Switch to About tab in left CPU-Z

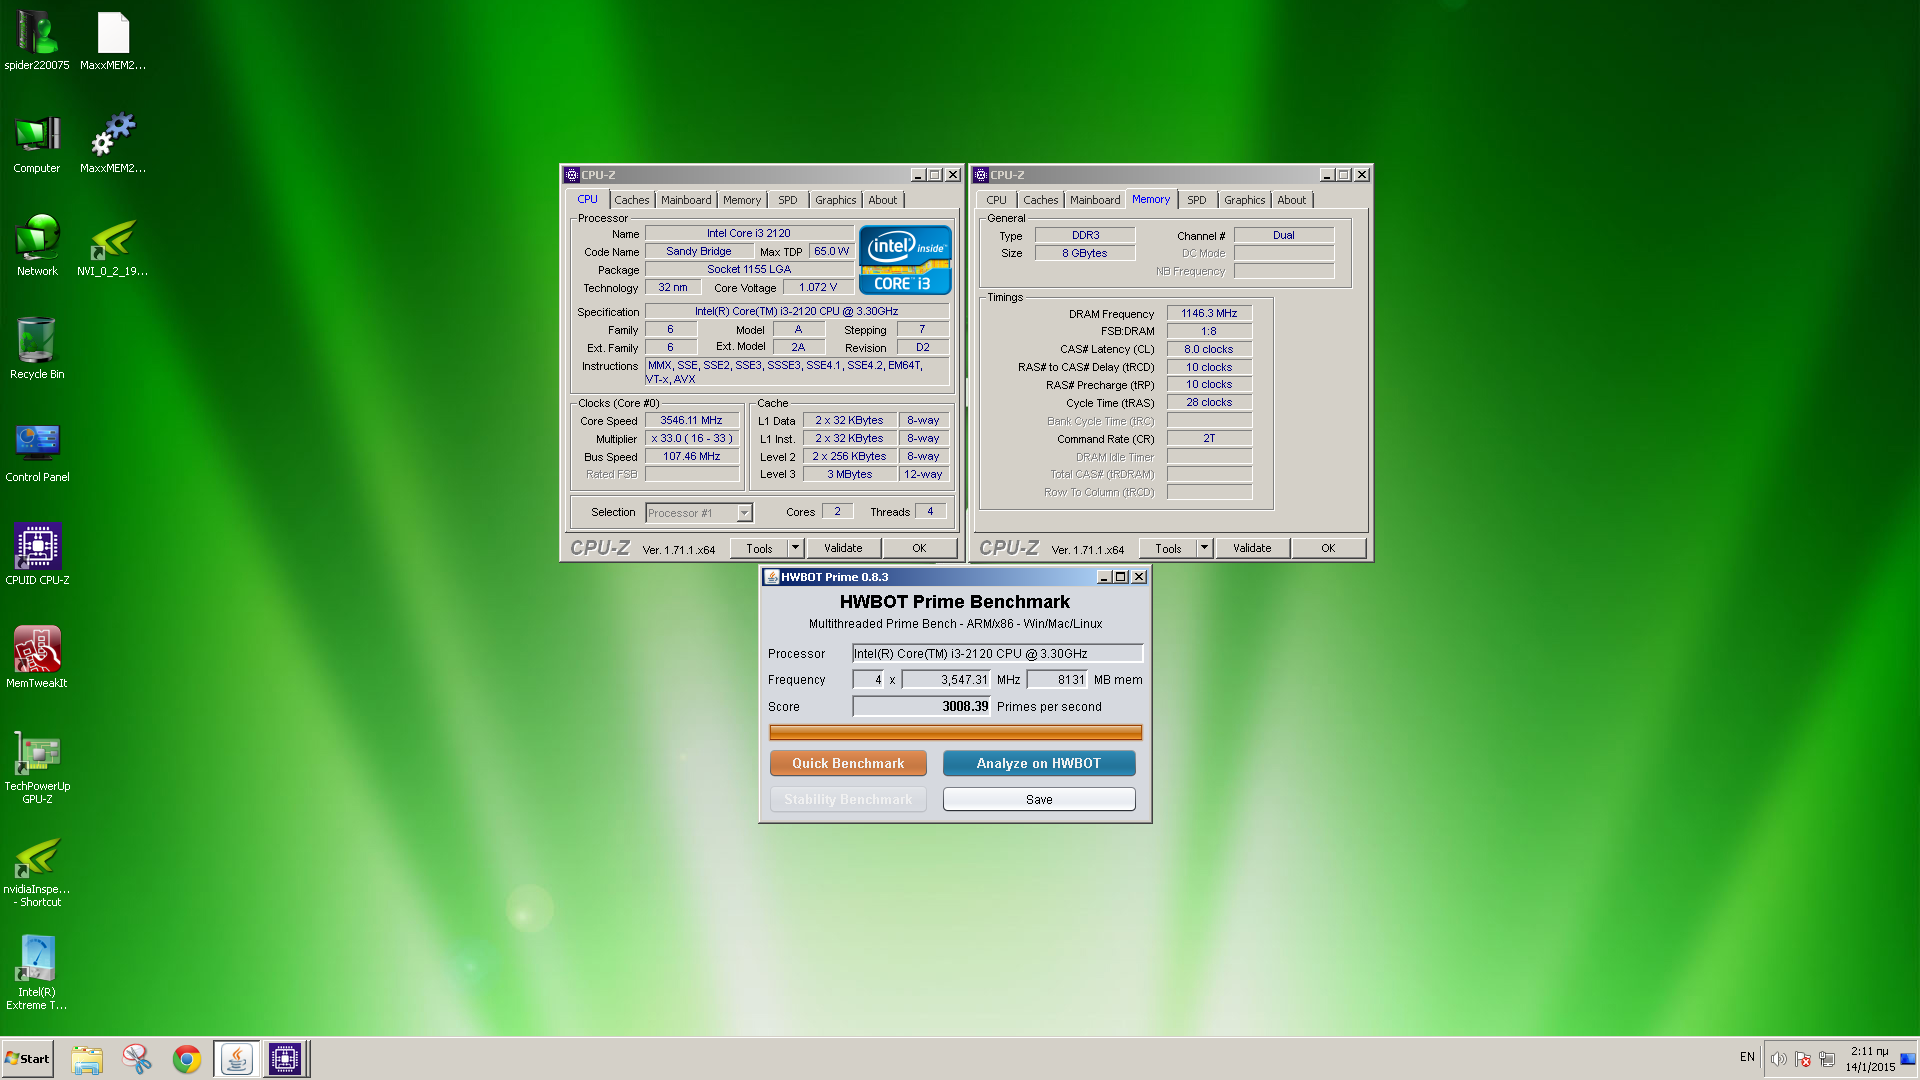[882, 200]
